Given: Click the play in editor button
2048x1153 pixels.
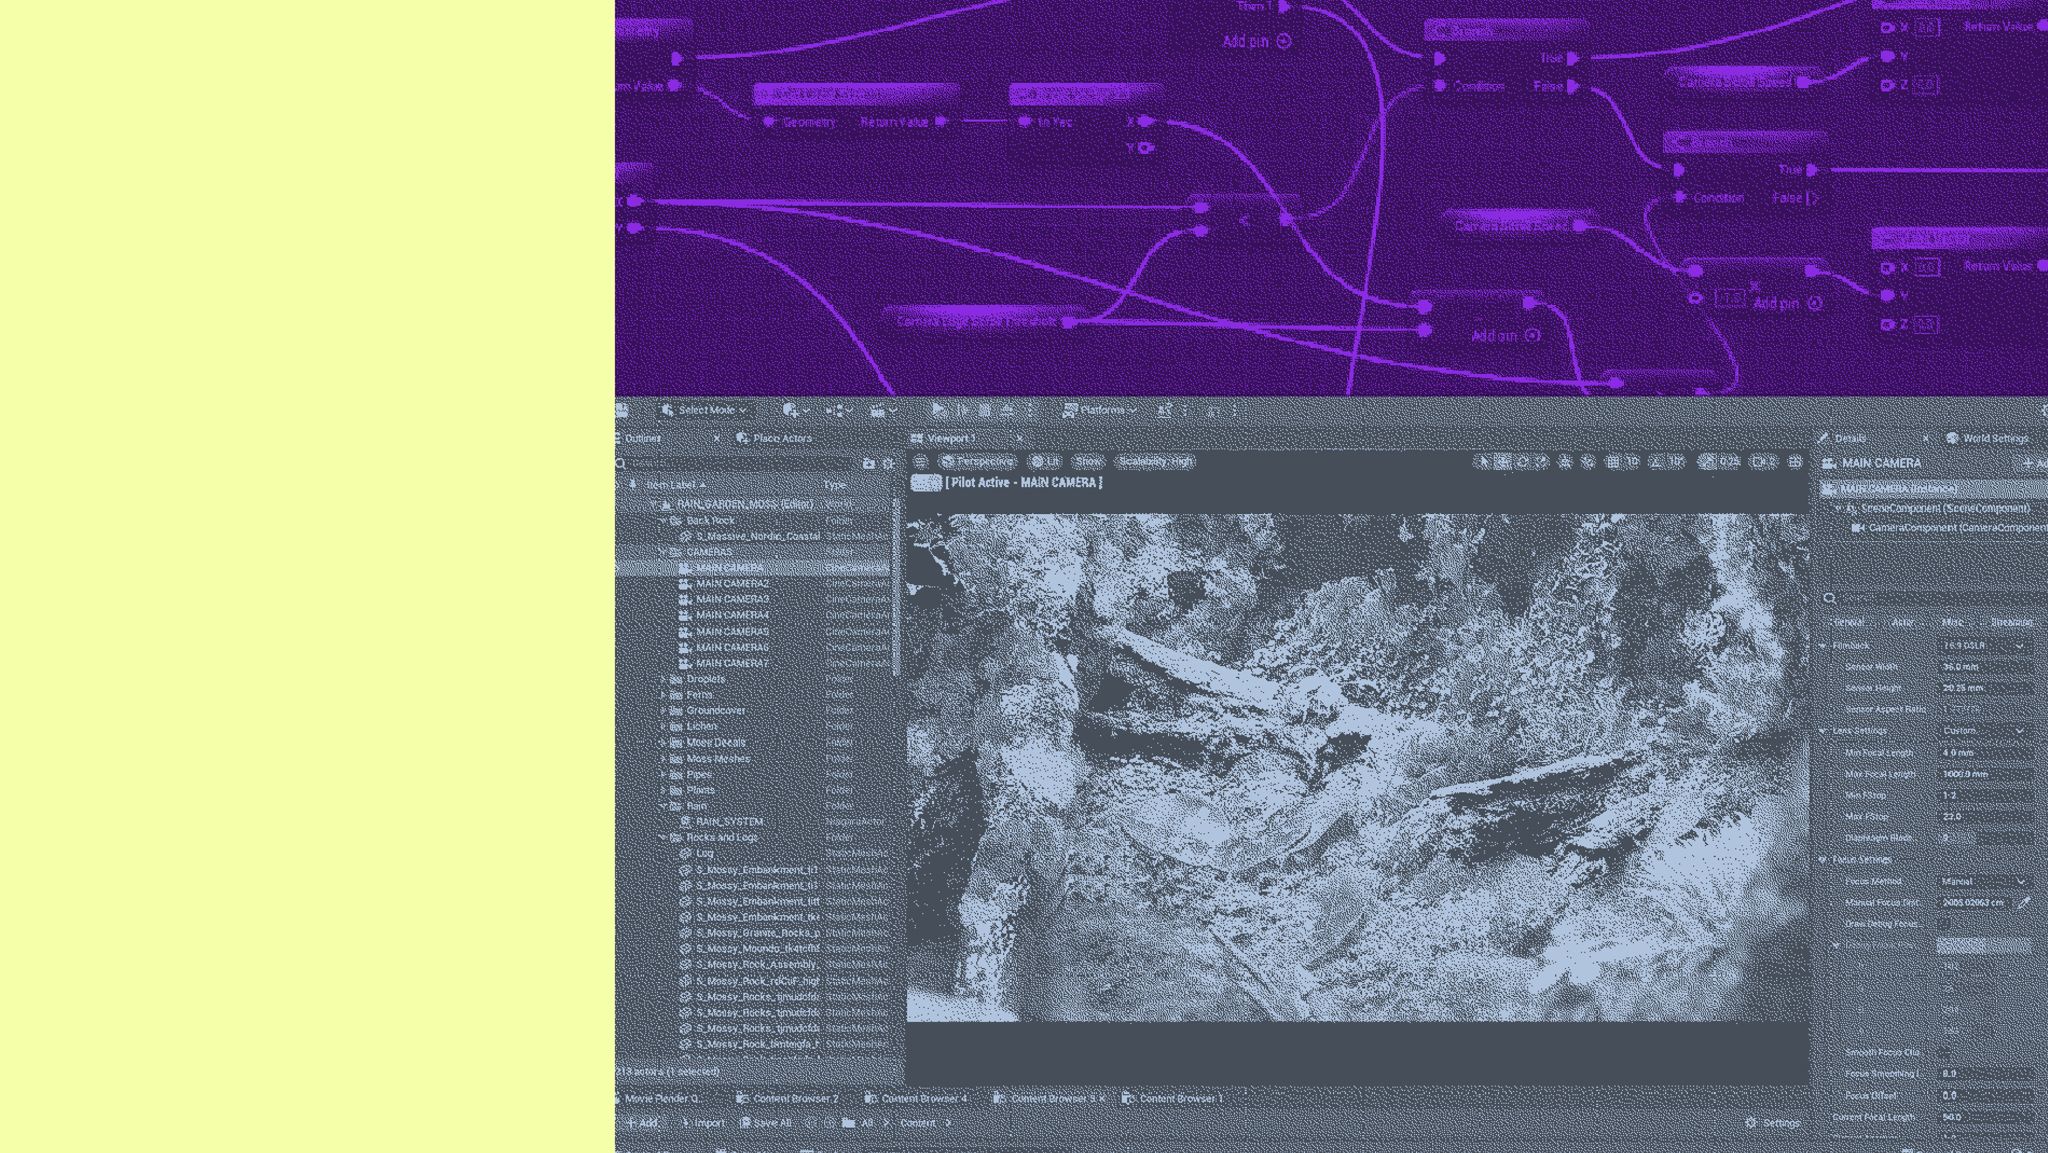Looking at the screenshot, I should click(x=938, y=410).
